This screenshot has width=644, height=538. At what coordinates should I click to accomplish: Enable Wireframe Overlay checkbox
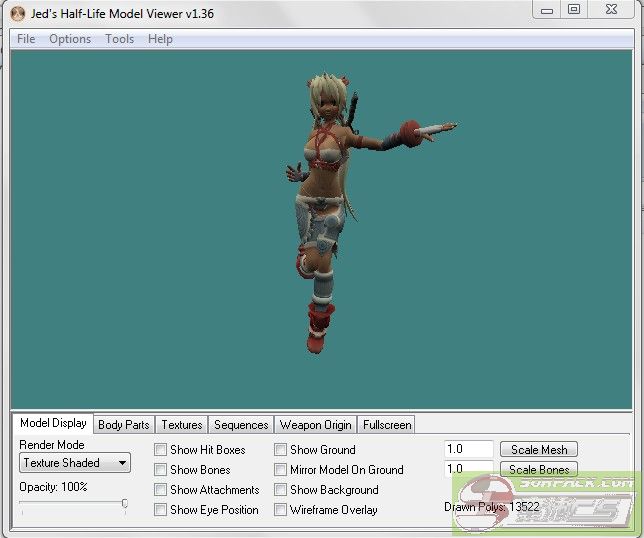point(280,510)
